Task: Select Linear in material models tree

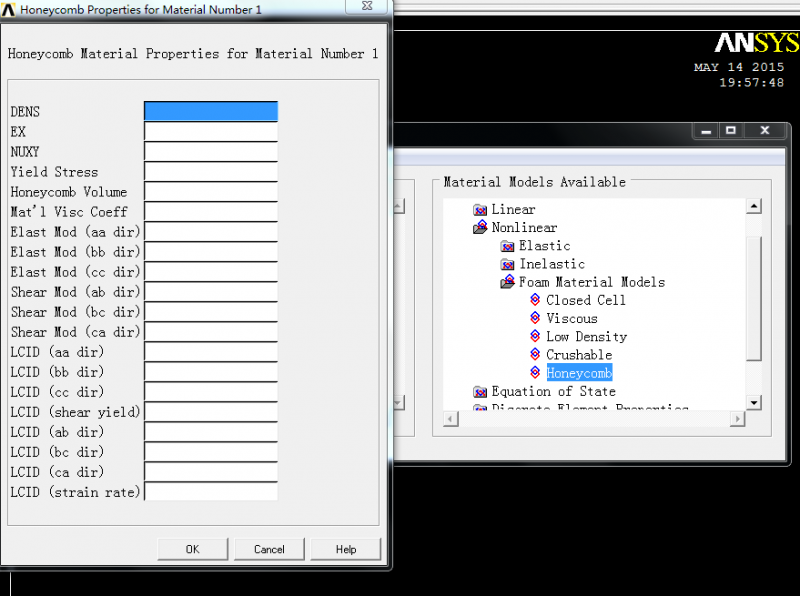Action: [513, 209]
